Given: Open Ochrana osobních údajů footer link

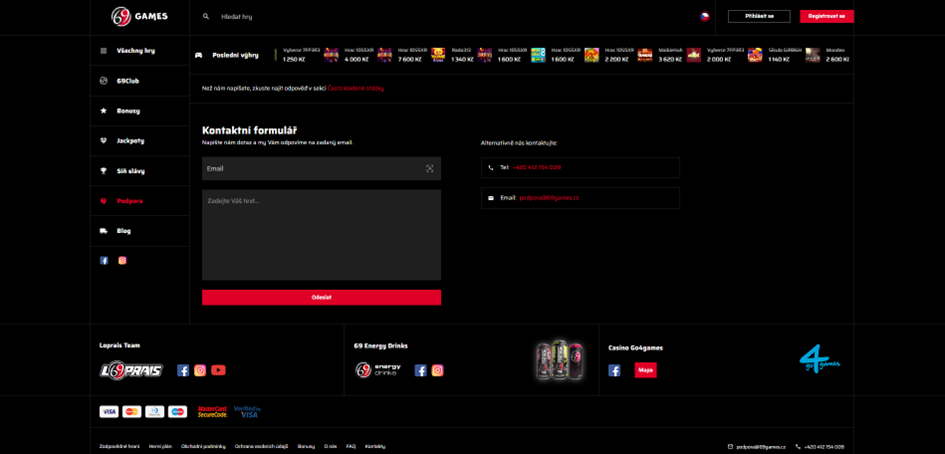Looking at the screenshot, I should [x=262, y=447].
